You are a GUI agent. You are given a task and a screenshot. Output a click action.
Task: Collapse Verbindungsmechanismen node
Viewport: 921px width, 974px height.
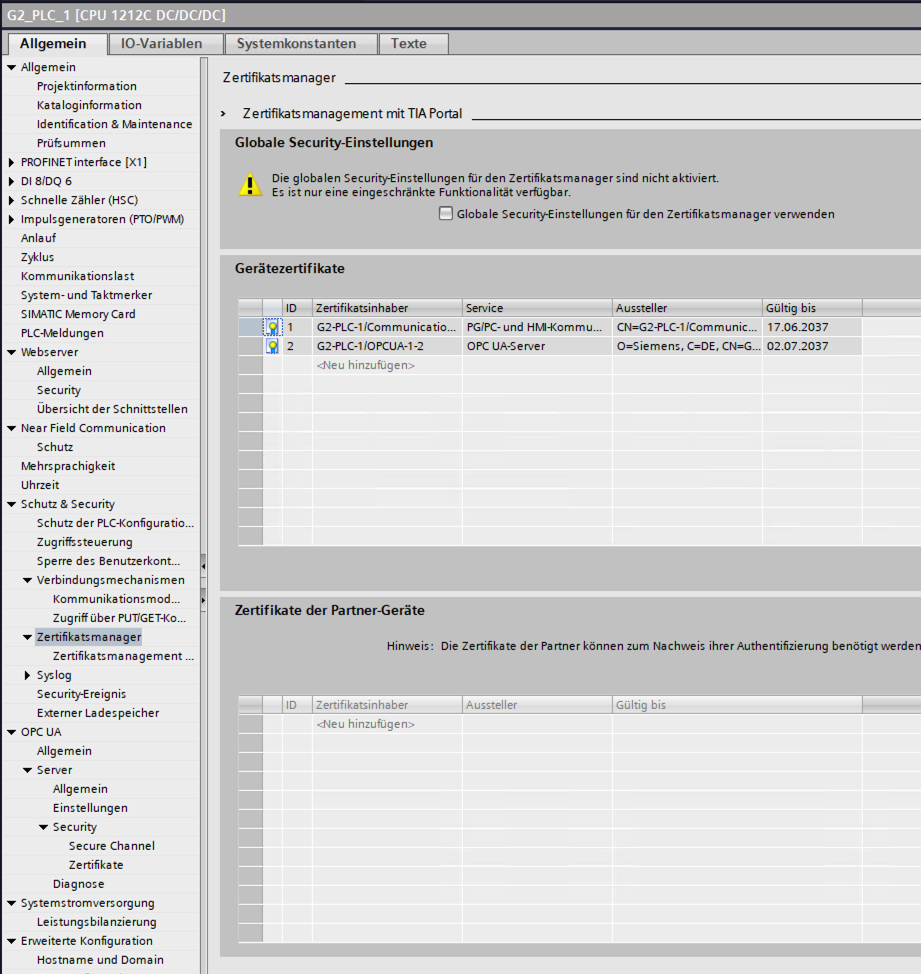[27, 580]
